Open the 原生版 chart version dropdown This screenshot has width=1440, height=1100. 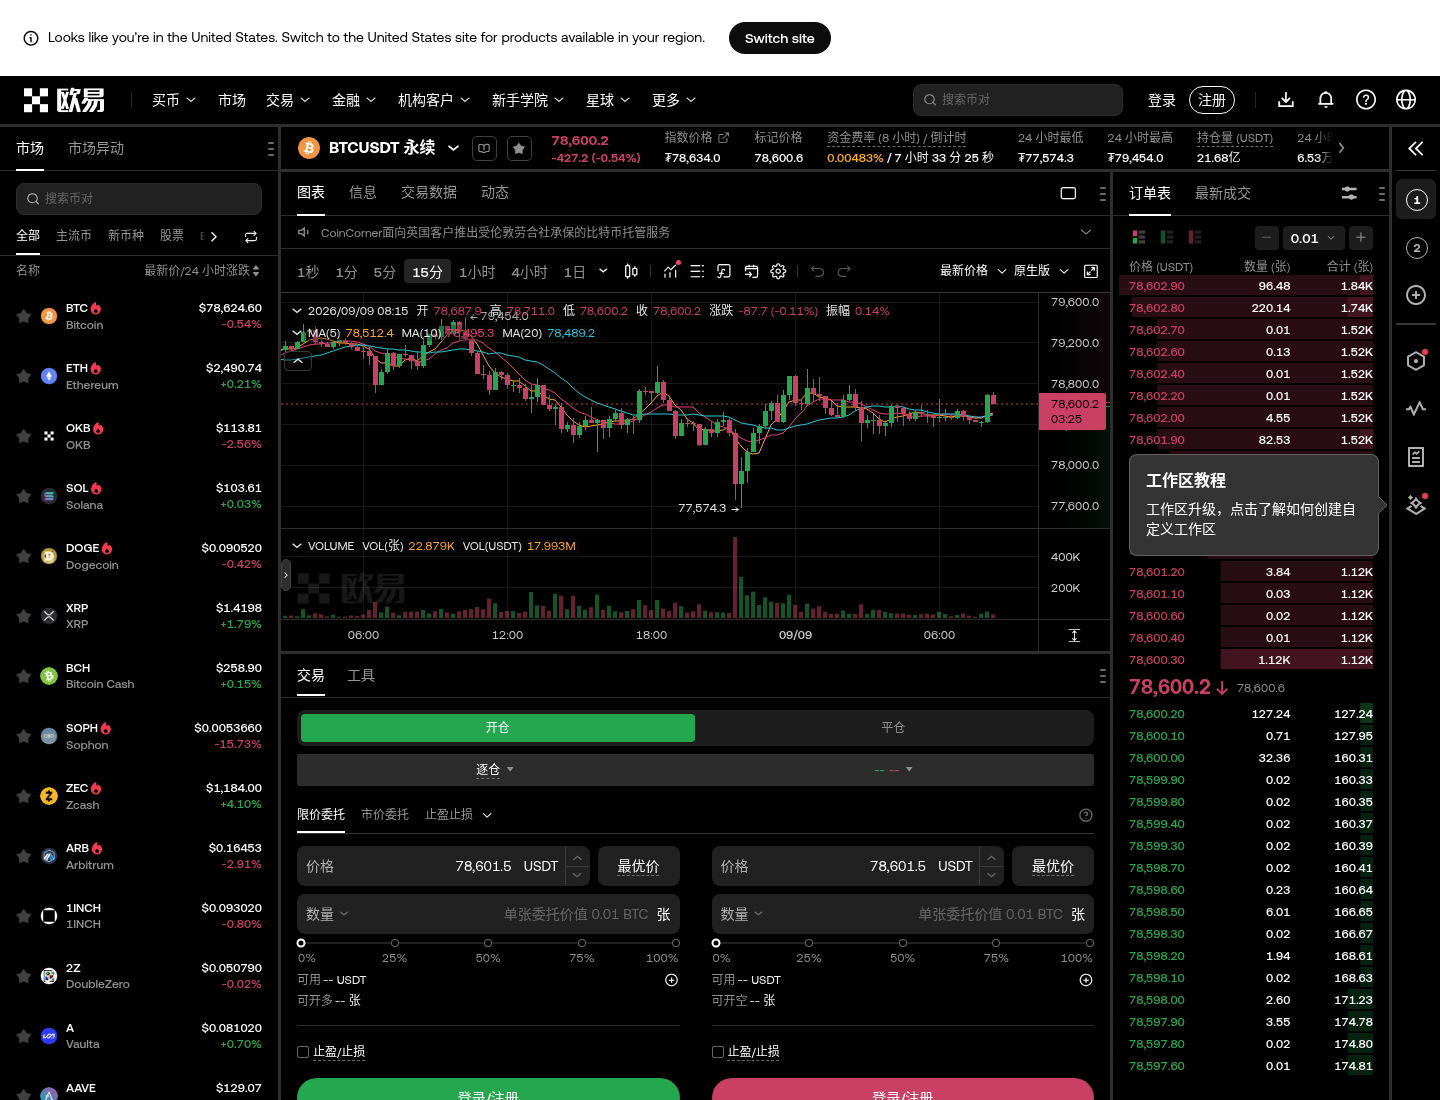[1041, 271]
